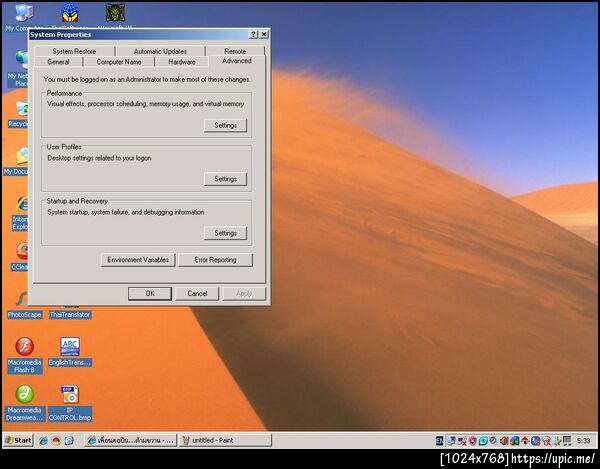This screenshot has height=469, width=600.
Task: Click the EN language indicator in tray
Action: (x=440, y=441)
